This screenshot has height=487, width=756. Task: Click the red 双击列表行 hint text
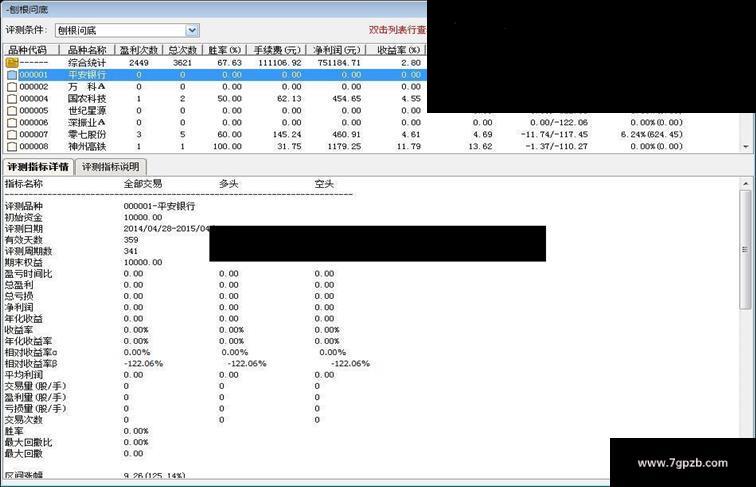(x=398, y=30)
